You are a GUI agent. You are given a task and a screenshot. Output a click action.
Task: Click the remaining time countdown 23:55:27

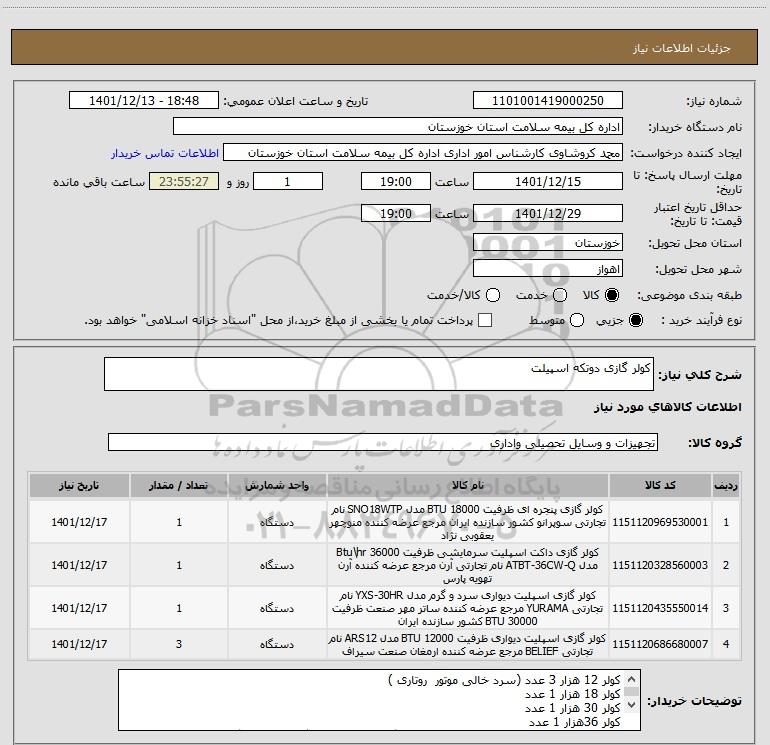point(184,182)
